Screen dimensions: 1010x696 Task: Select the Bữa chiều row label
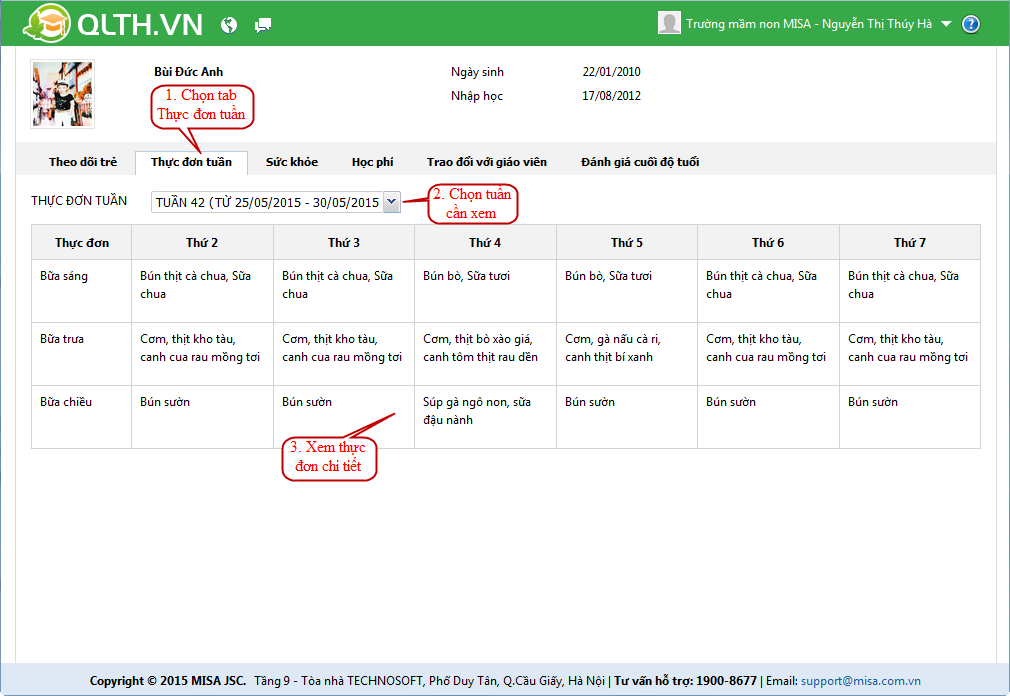coord(66,402)
